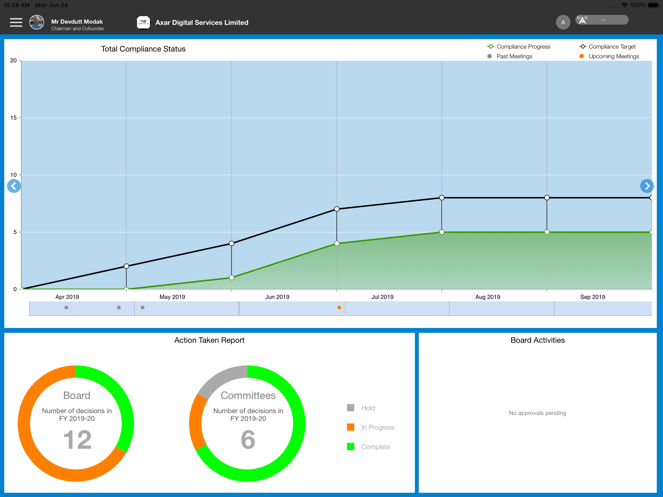
Task: Click the Axar Digital Services company logo
Action: click(x=143, y=22)
